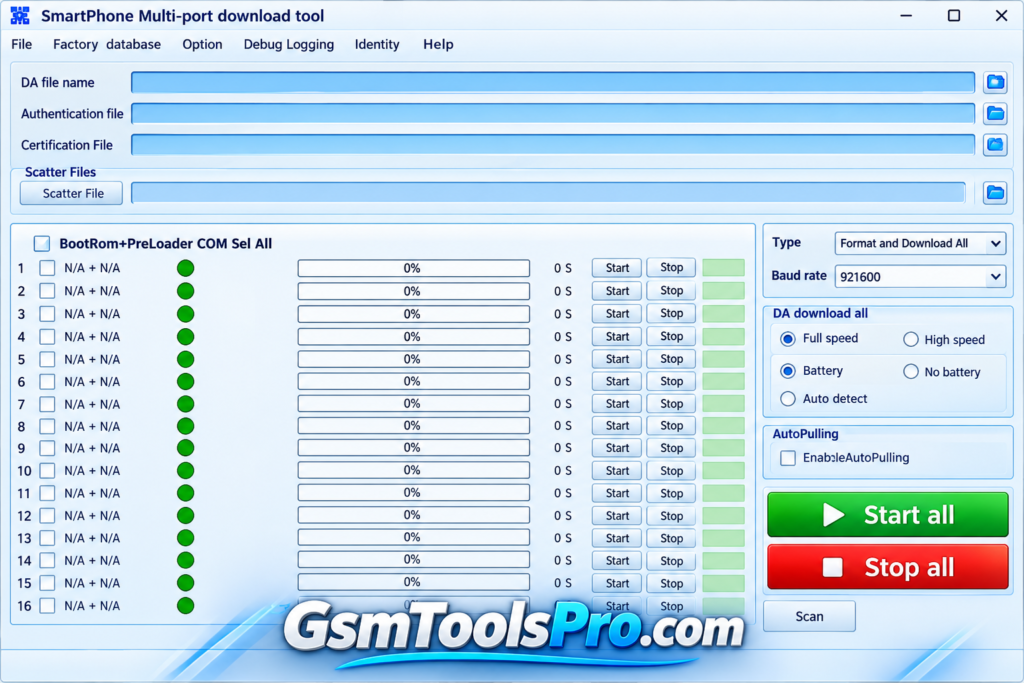Click the Scan button
Screen dimensions: 1024x683
coord(809,616)
